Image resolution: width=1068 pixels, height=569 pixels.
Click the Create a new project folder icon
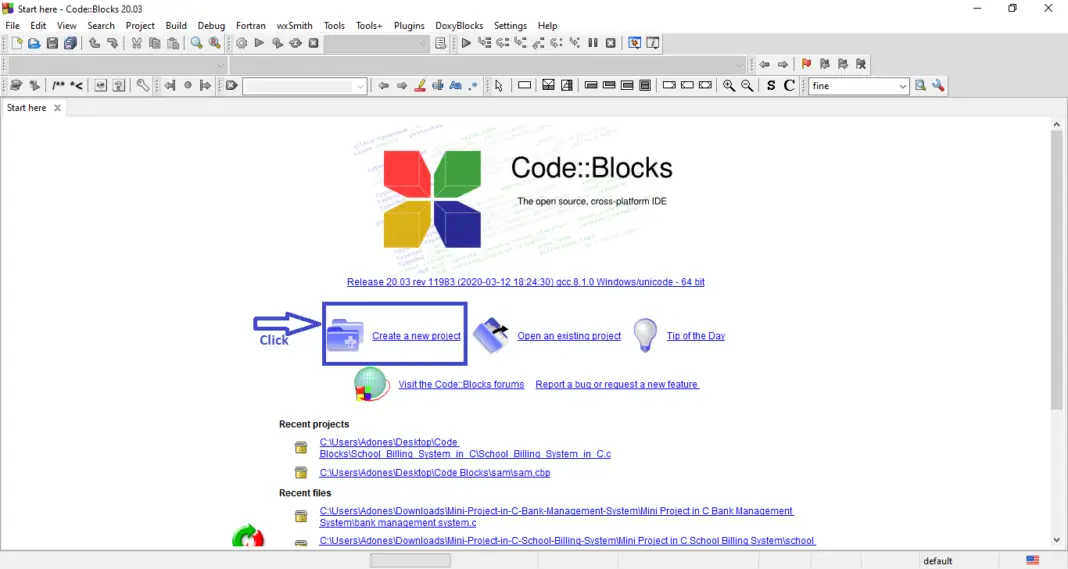click(346, 335)
